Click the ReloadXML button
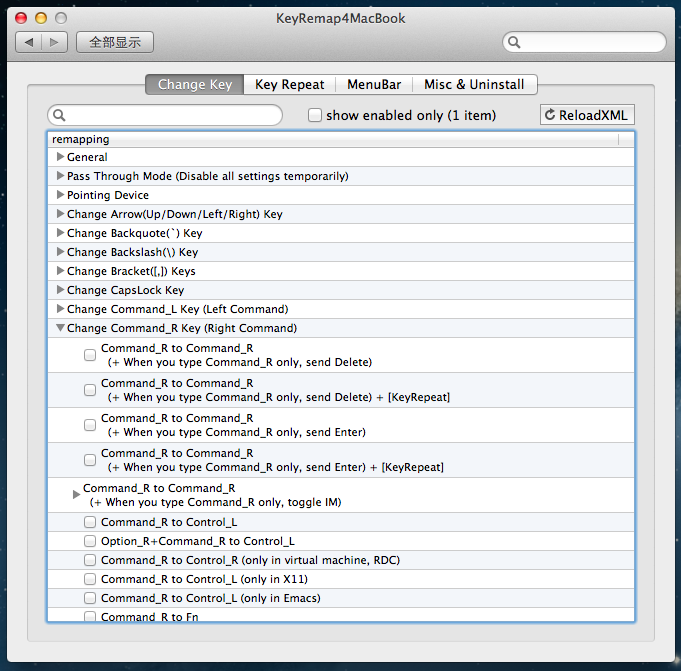681x671 pixels. tap(587, 115)
